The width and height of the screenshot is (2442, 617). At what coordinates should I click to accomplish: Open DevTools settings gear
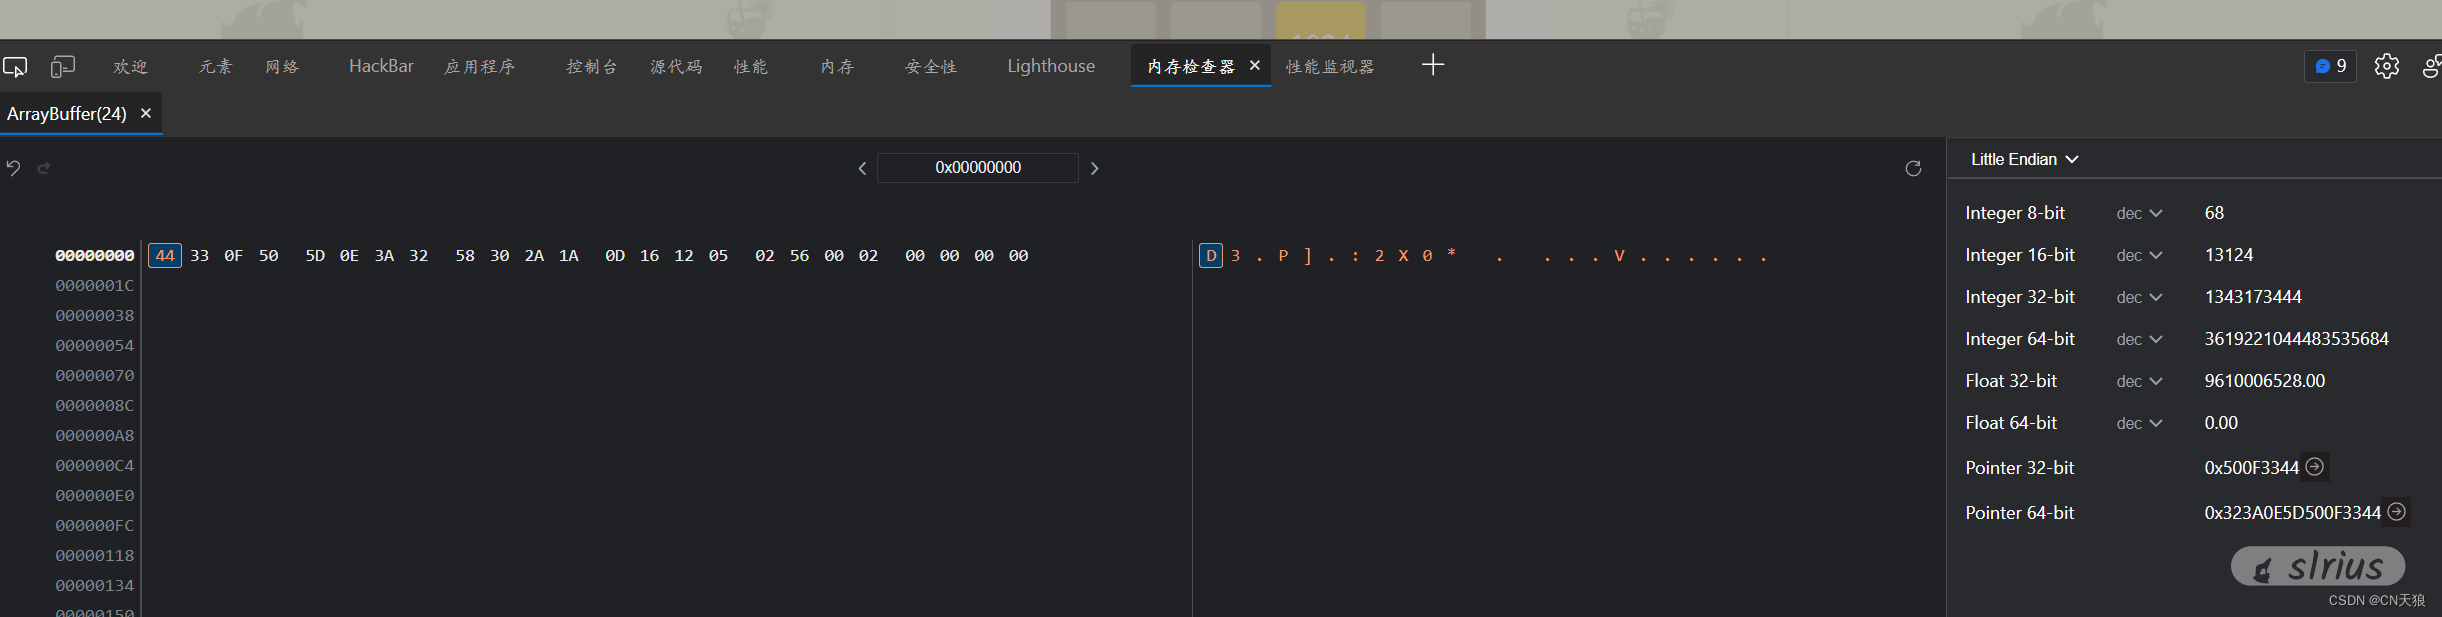tap(2387, 67)
